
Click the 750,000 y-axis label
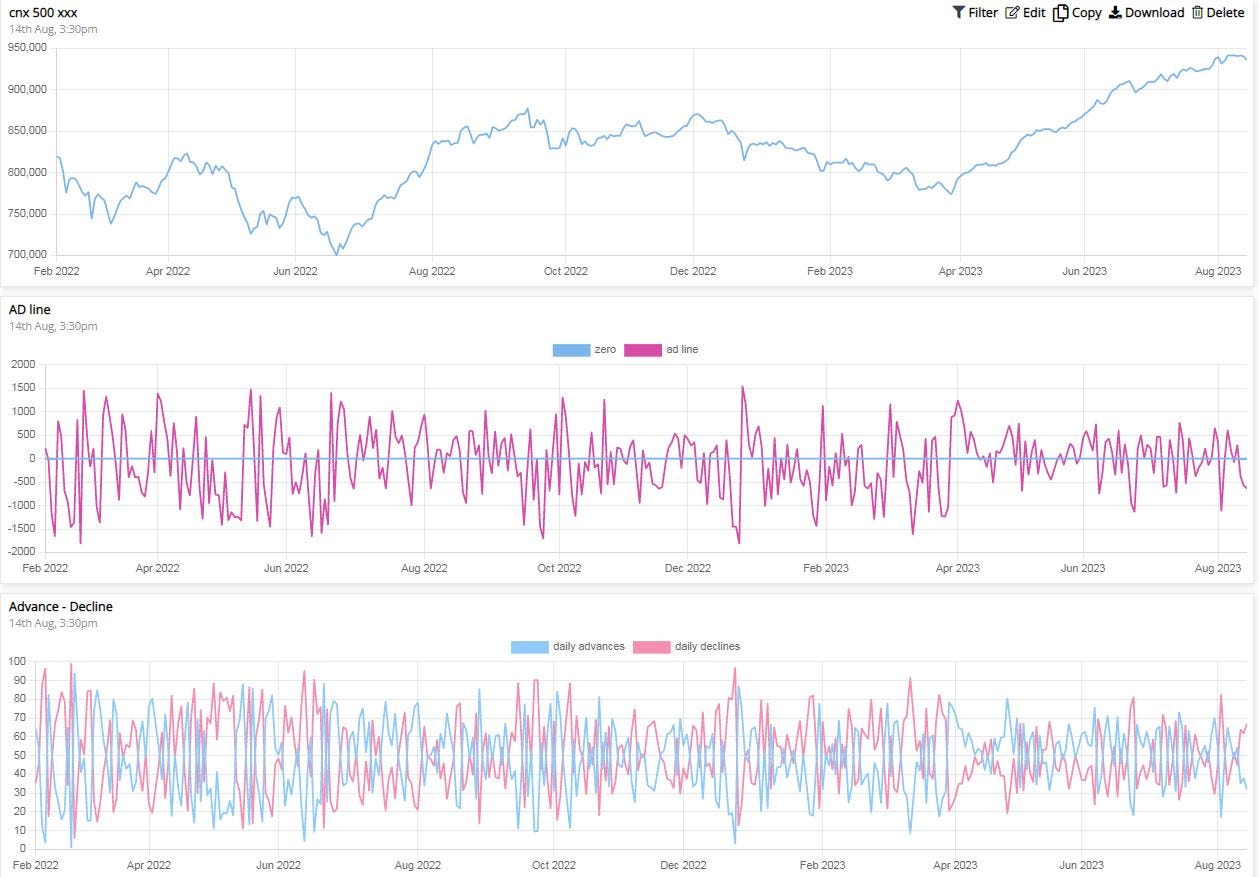[x=28, y=213]
